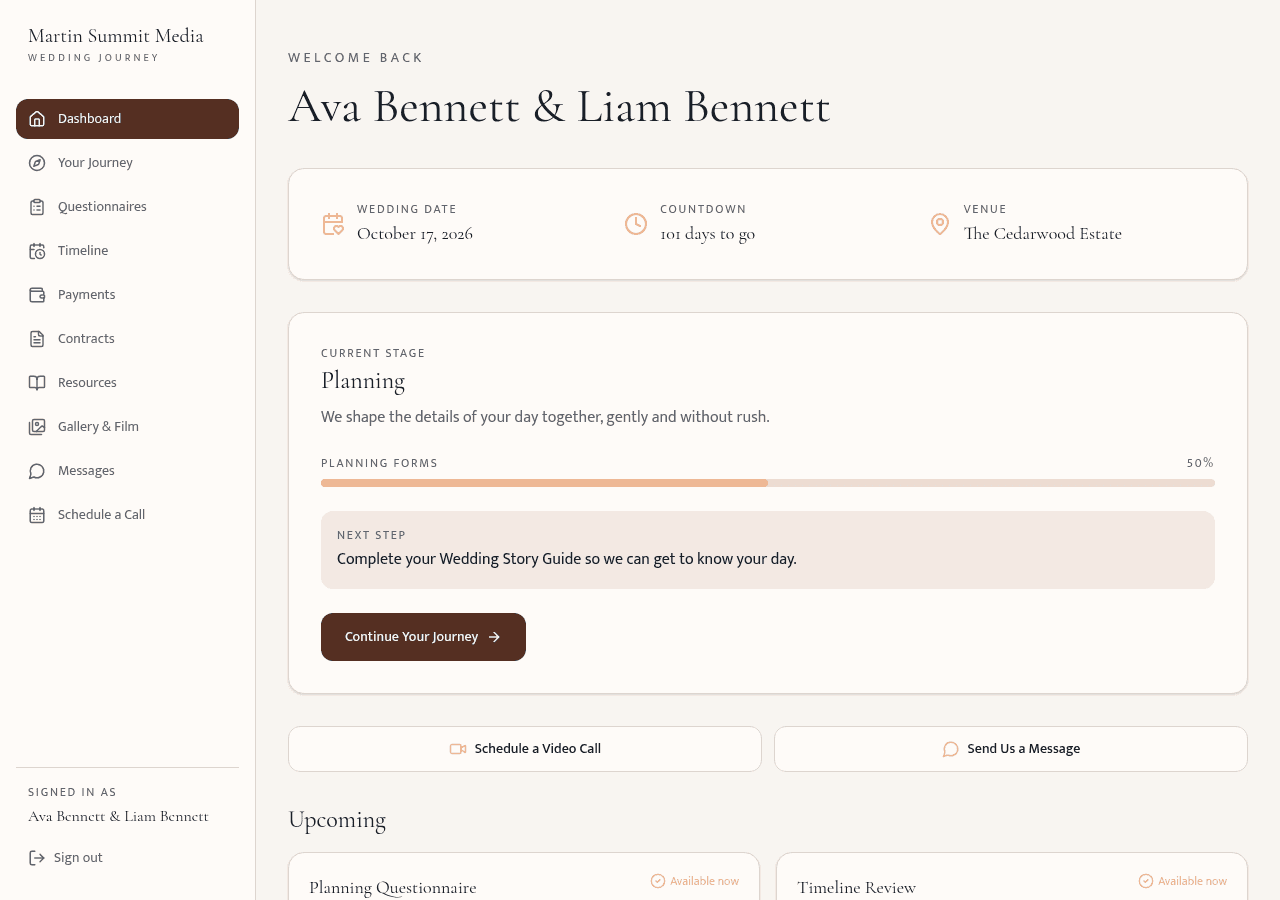The width and height of the screenshot is (1280, 900).
Task: Click the Messages speech bubble icon
Action: tap(37, 471)
